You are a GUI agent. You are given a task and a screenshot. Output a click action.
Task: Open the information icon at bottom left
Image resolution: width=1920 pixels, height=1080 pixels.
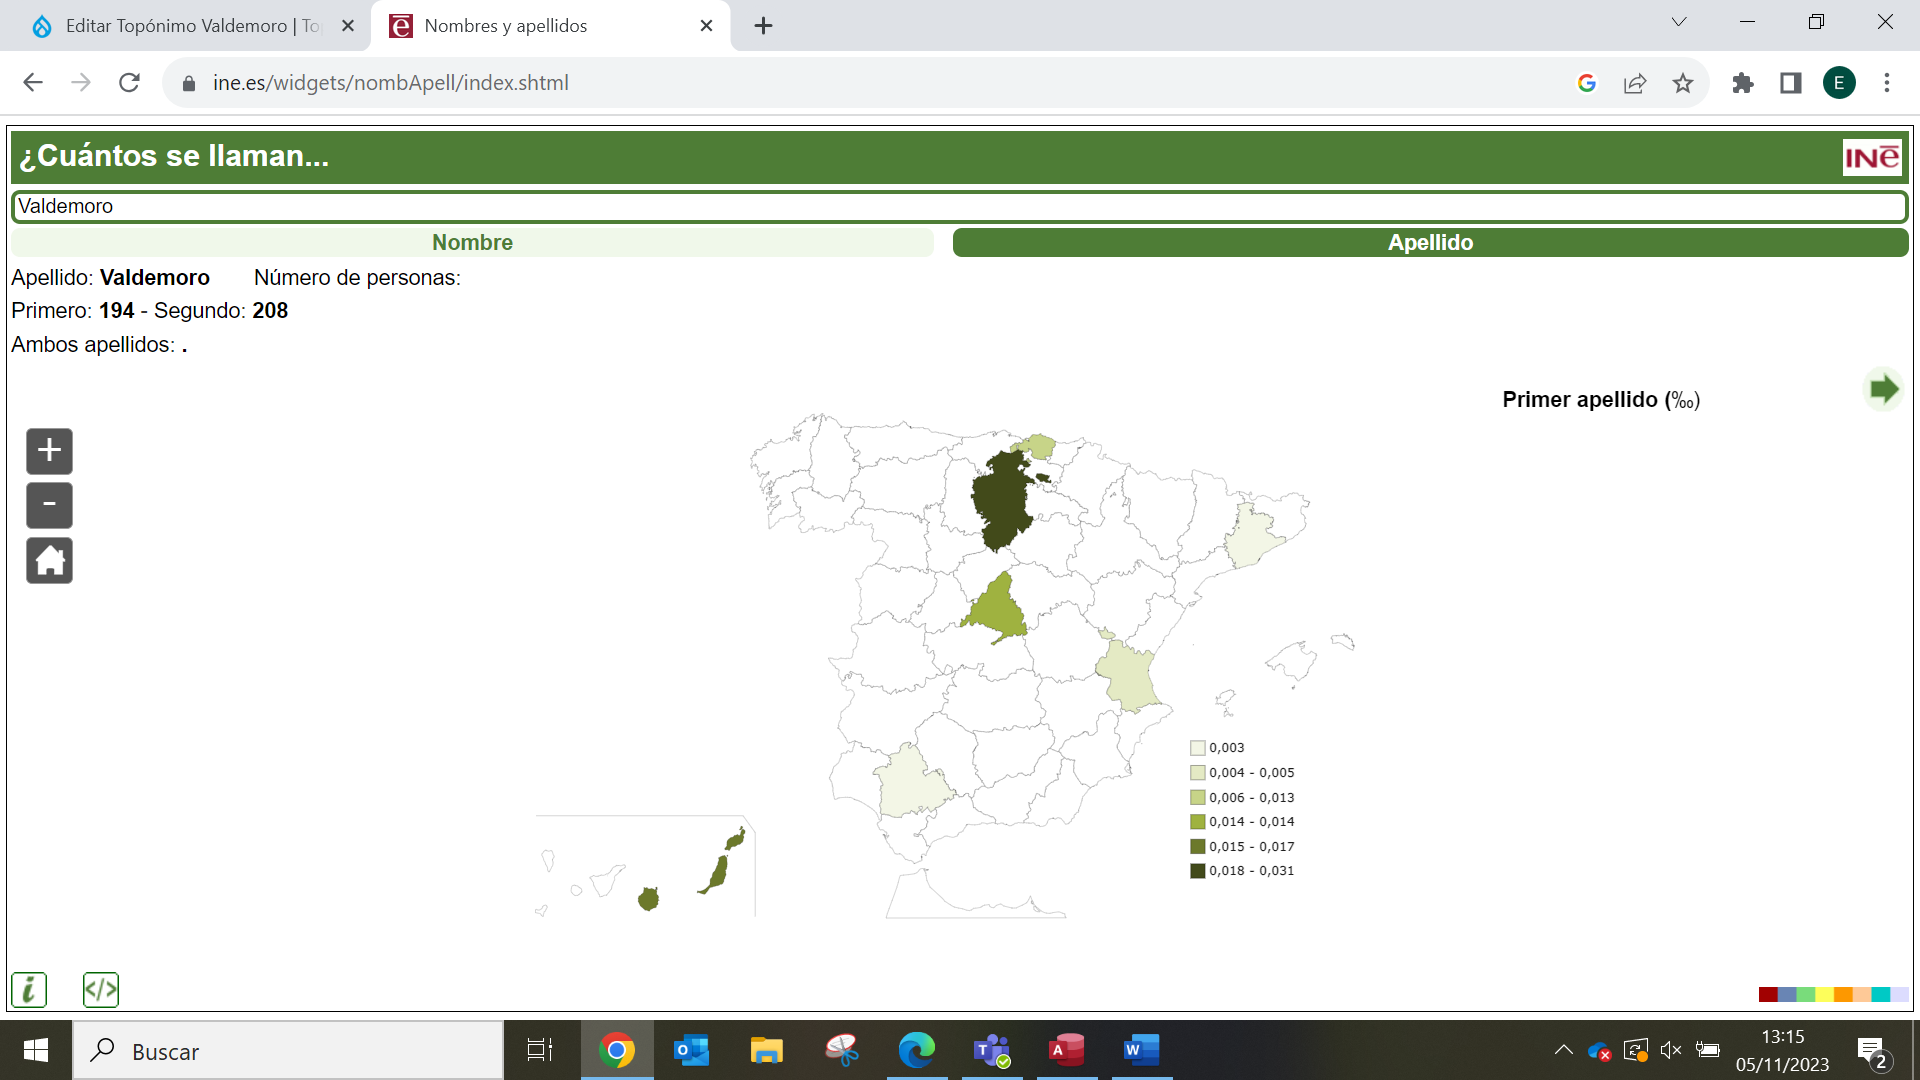pyautogui.click(x=28, y=989)
